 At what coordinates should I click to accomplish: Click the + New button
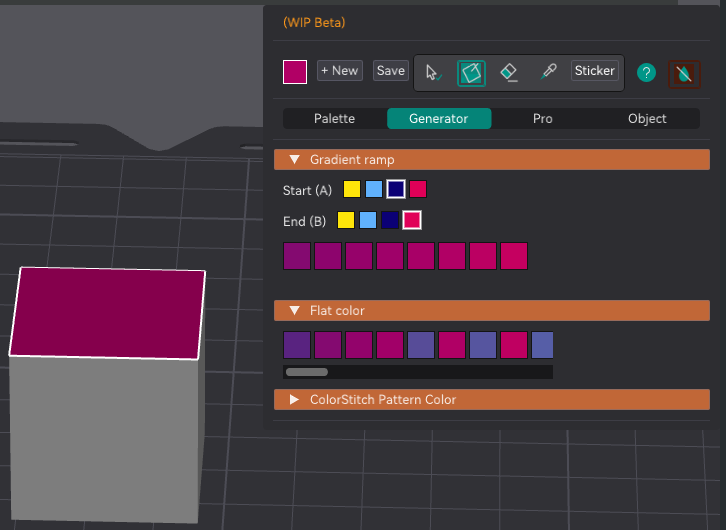(340, 71)
